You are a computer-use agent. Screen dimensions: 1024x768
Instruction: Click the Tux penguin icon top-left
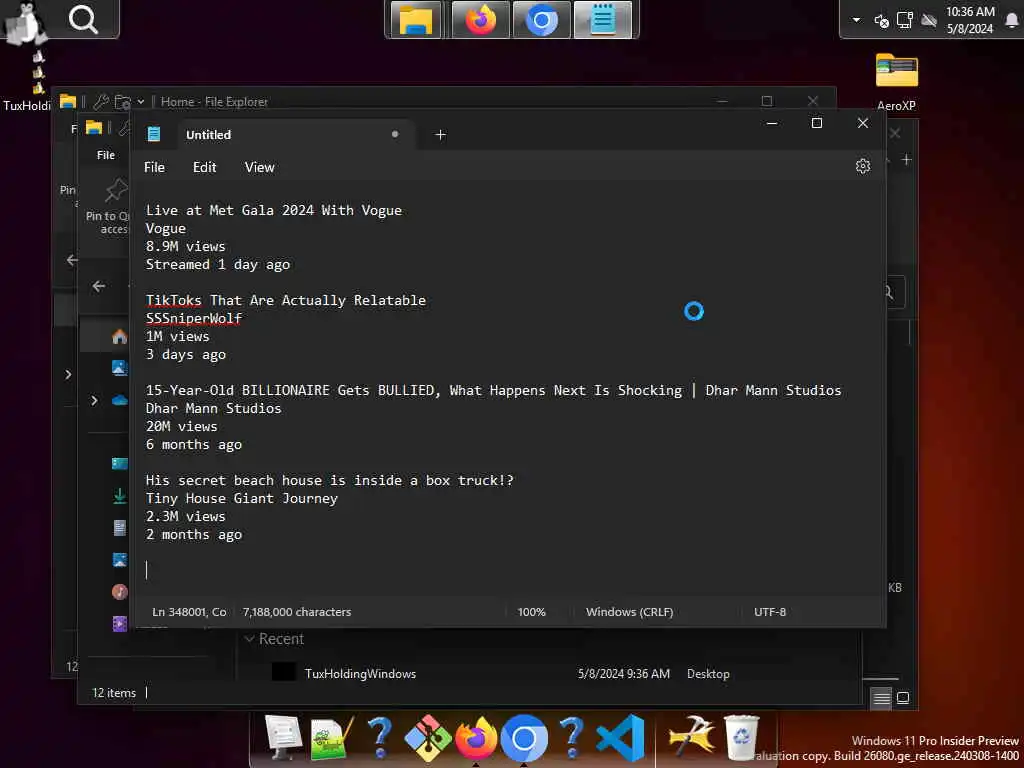coord(25,22)
